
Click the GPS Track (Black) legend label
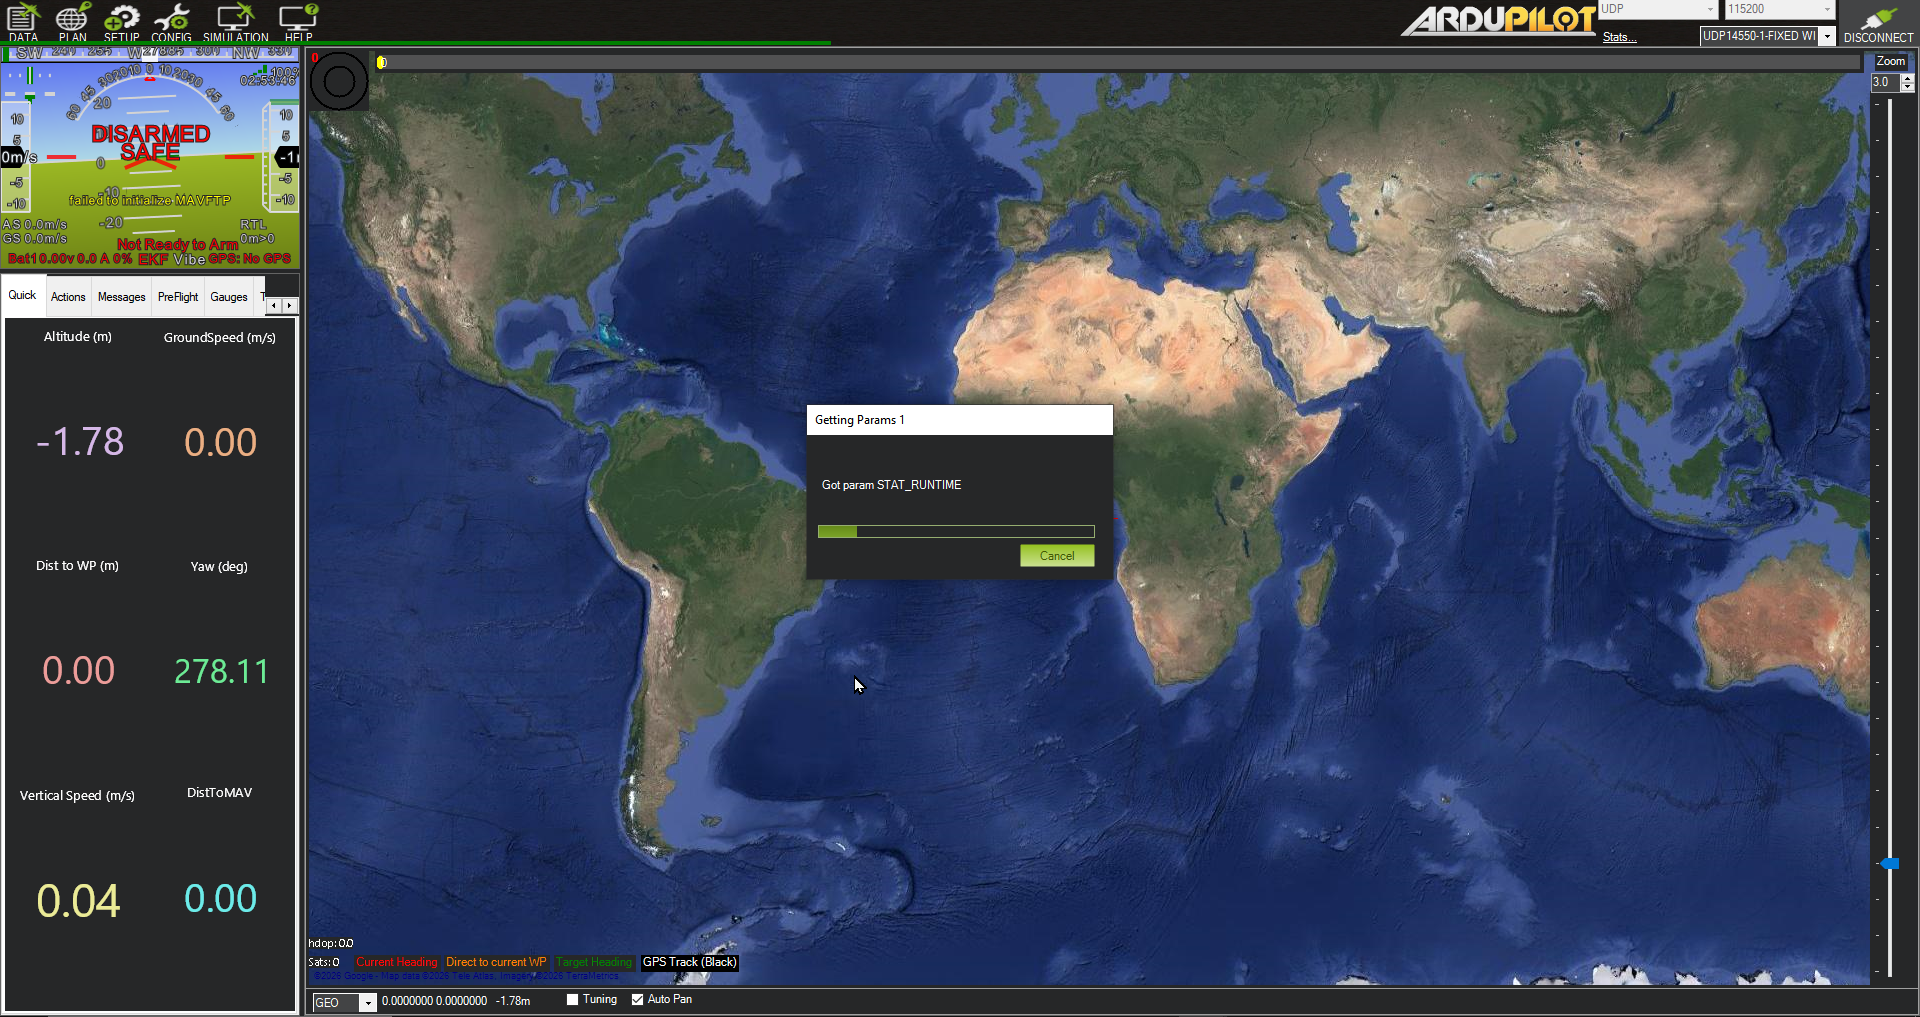(690, 962)
